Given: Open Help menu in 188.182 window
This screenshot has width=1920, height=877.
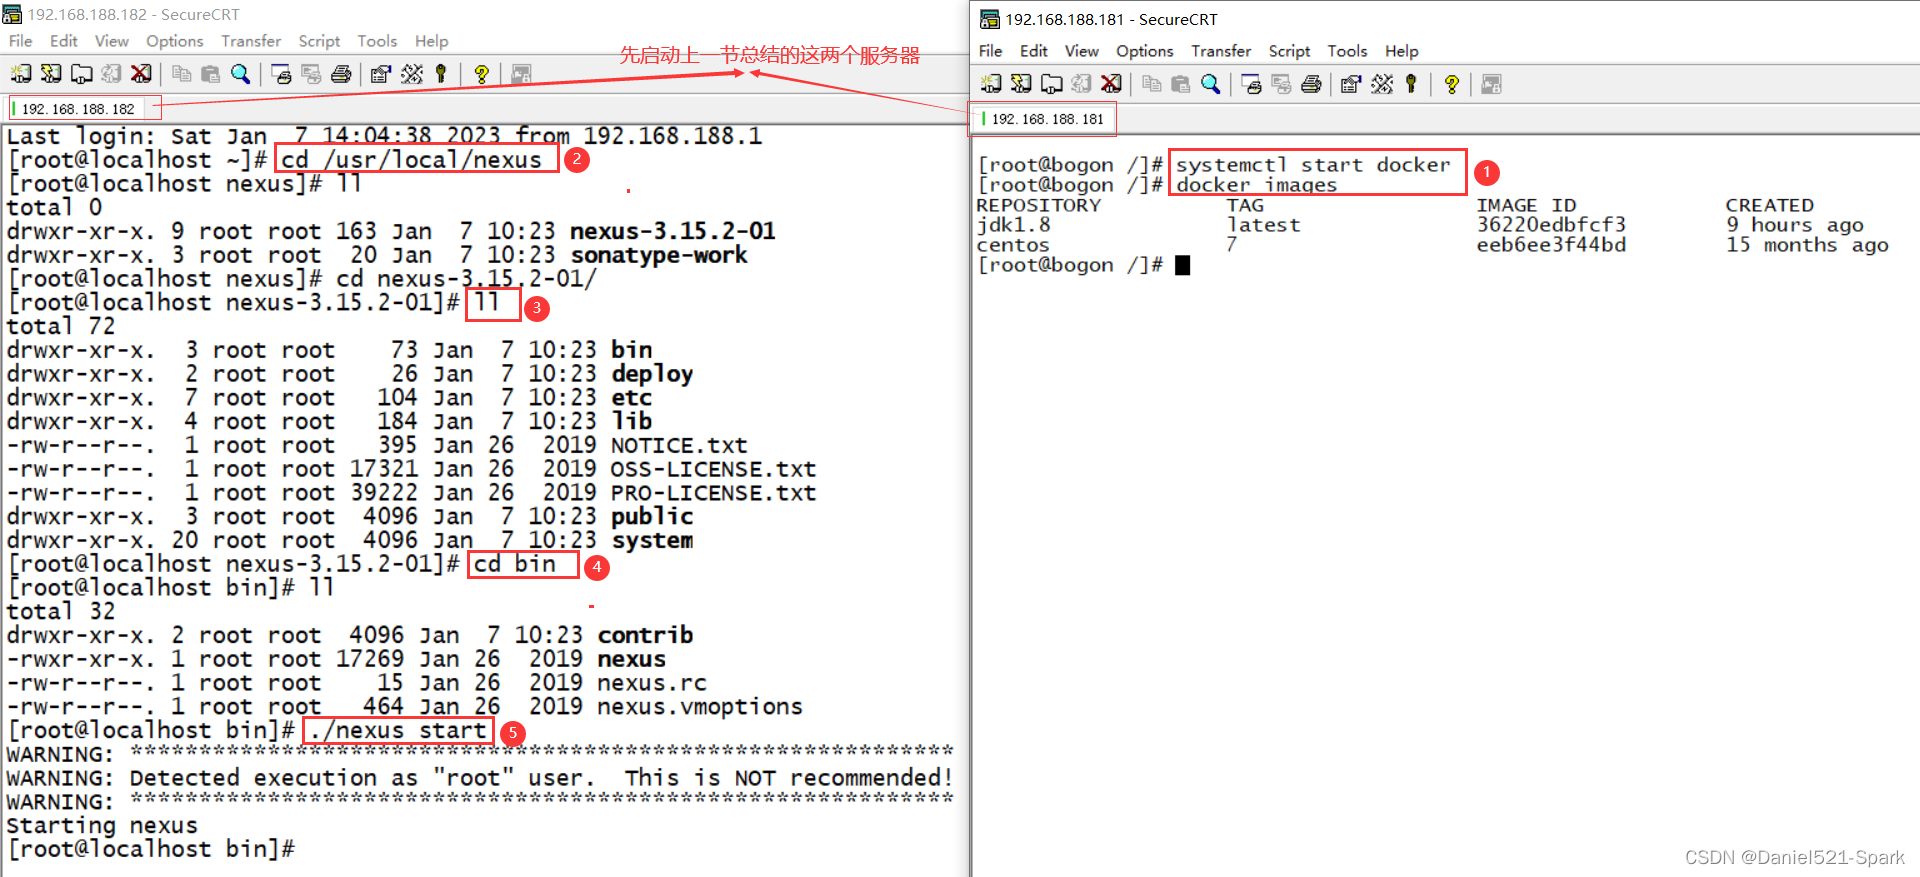Looking at the screenshot, I should tap(432, 41).
